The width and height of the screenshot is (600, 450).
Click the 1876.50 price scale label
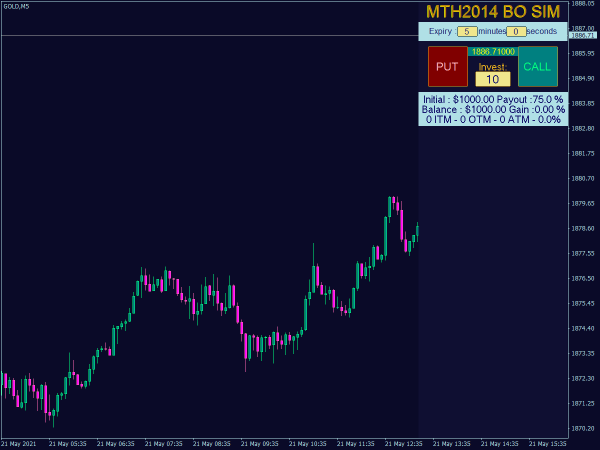click(x=583, y=278)
